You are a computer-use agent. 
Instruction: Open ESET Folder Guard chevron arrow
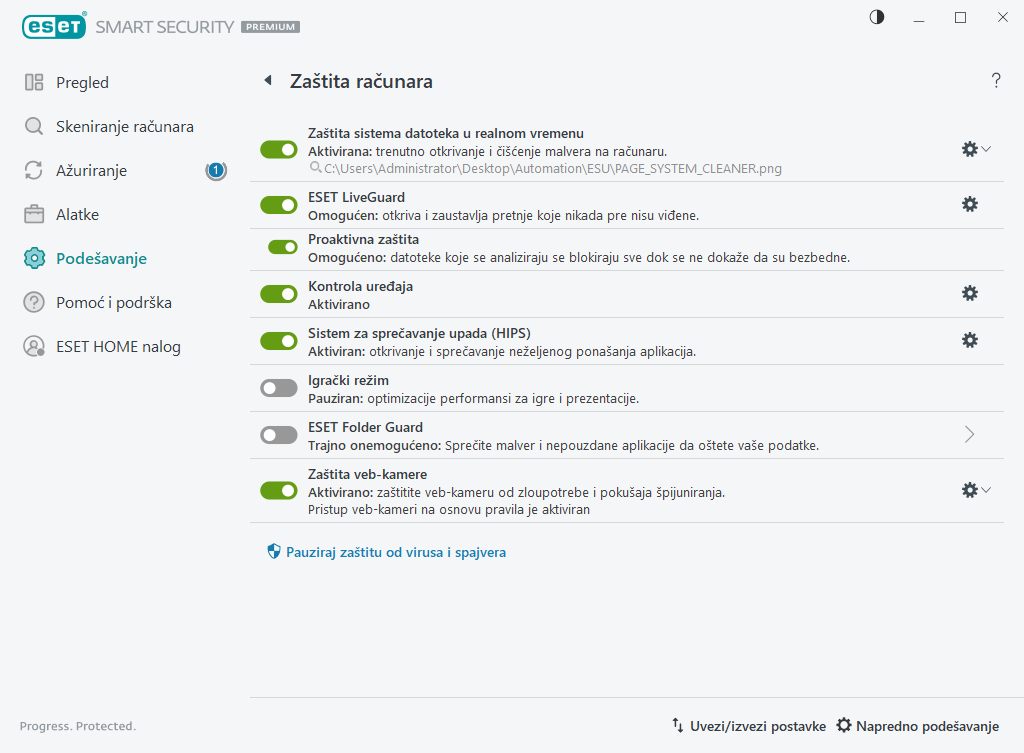(969, 434)
